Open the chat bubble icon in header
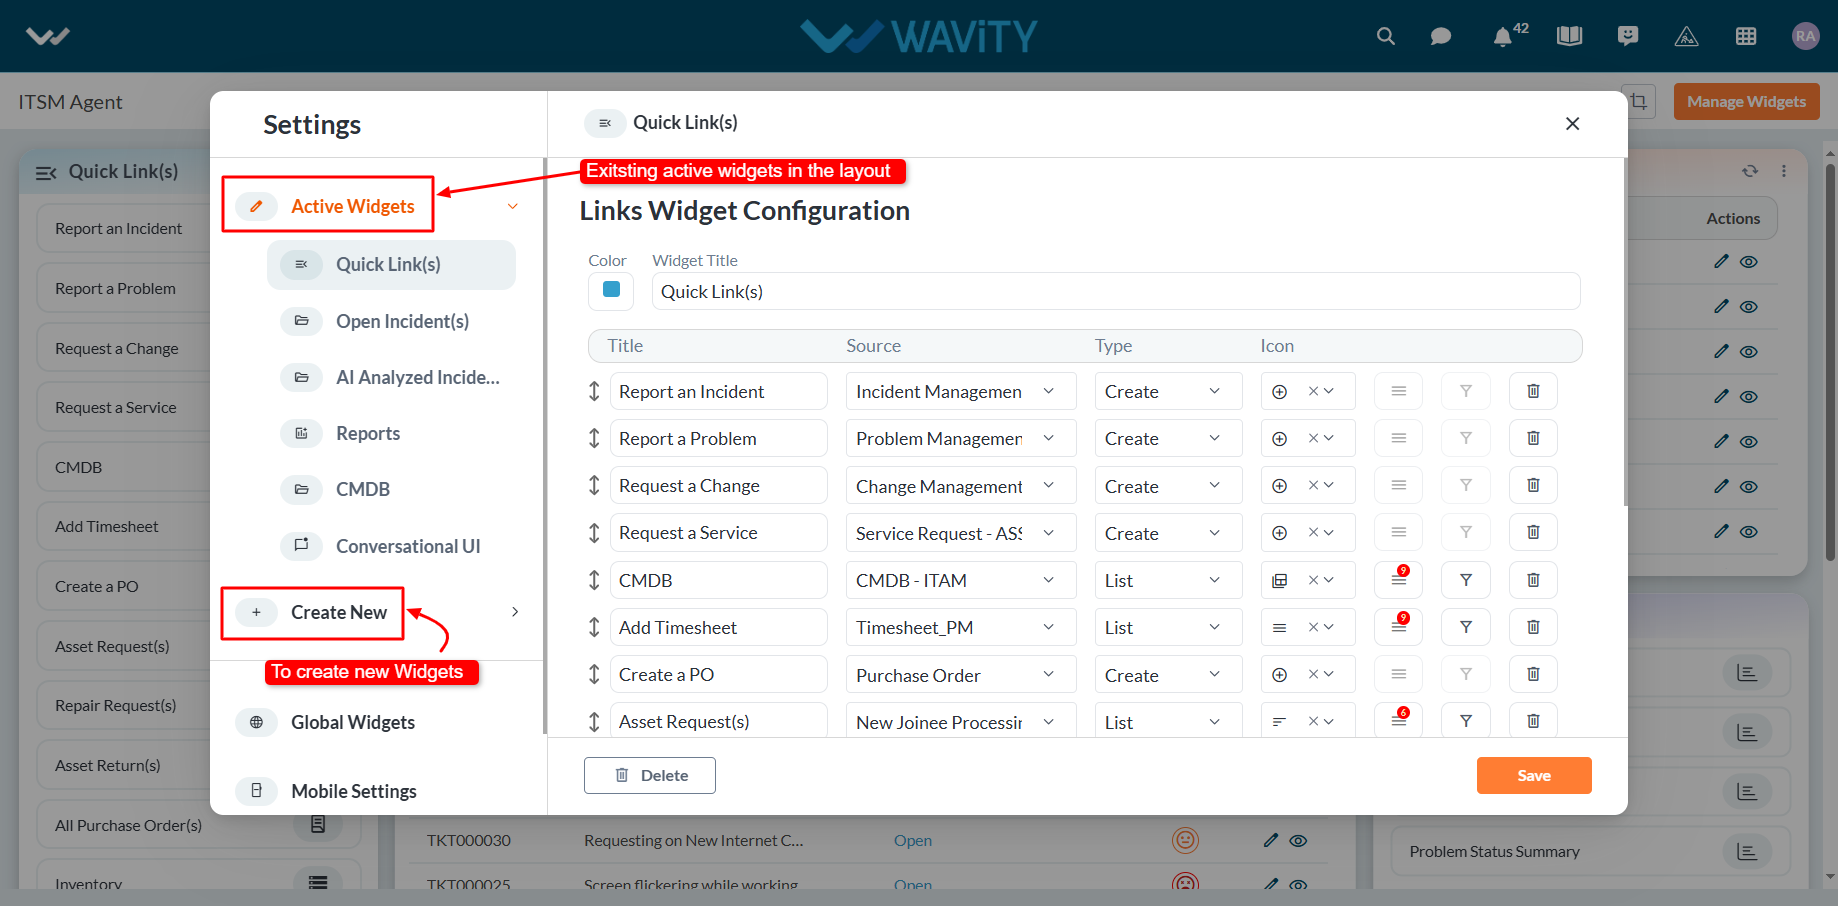 point(1441,36)
